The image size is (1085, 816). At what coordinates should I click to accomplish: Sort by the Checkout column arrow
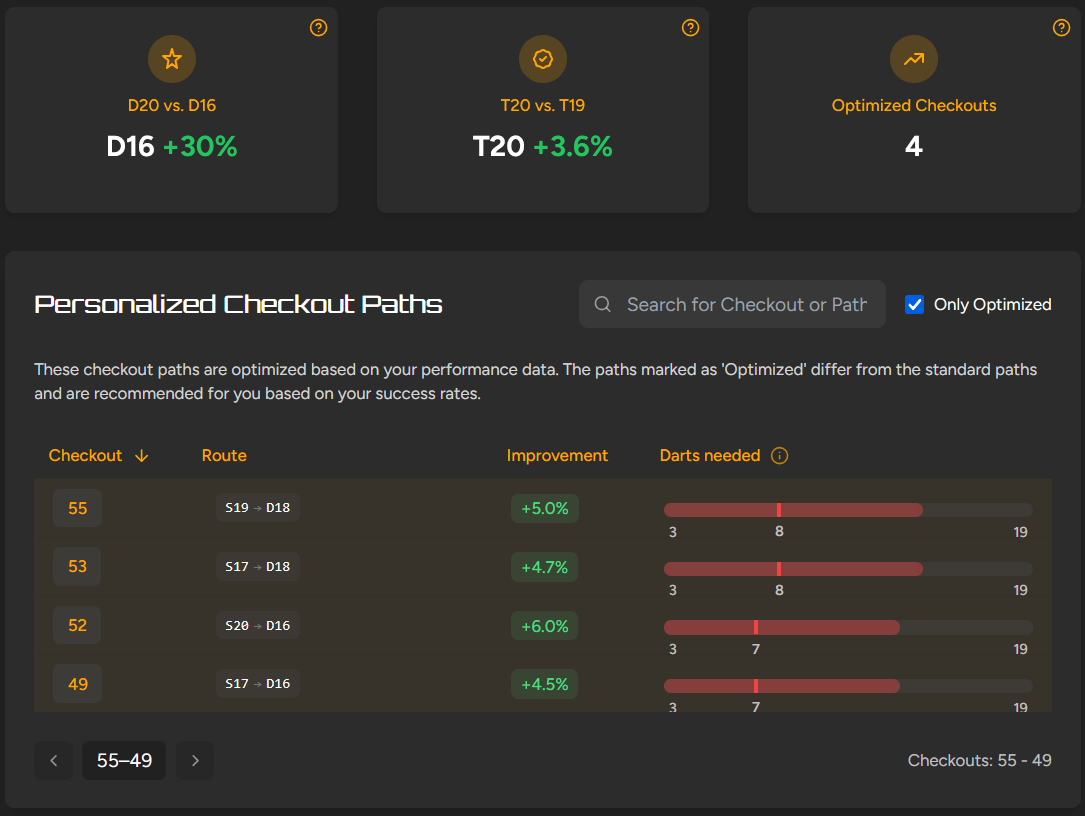[x=141, y=455]
